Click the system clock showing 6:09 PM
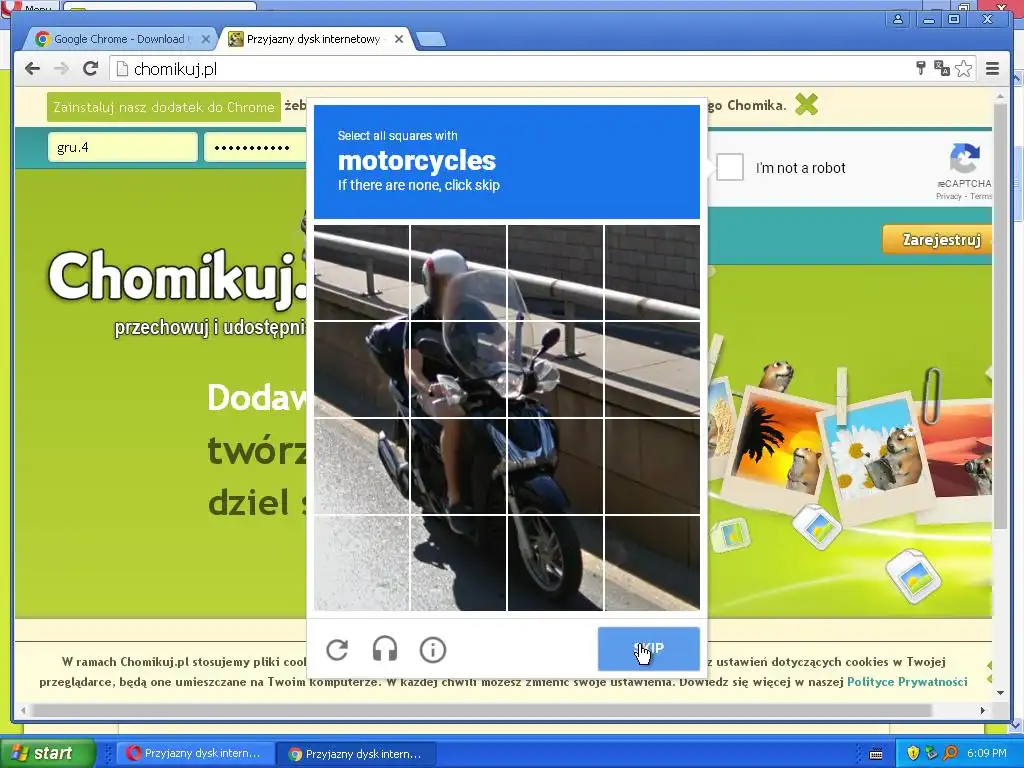This screenshot has height=768, width=1024. click(x=987, y=753)
